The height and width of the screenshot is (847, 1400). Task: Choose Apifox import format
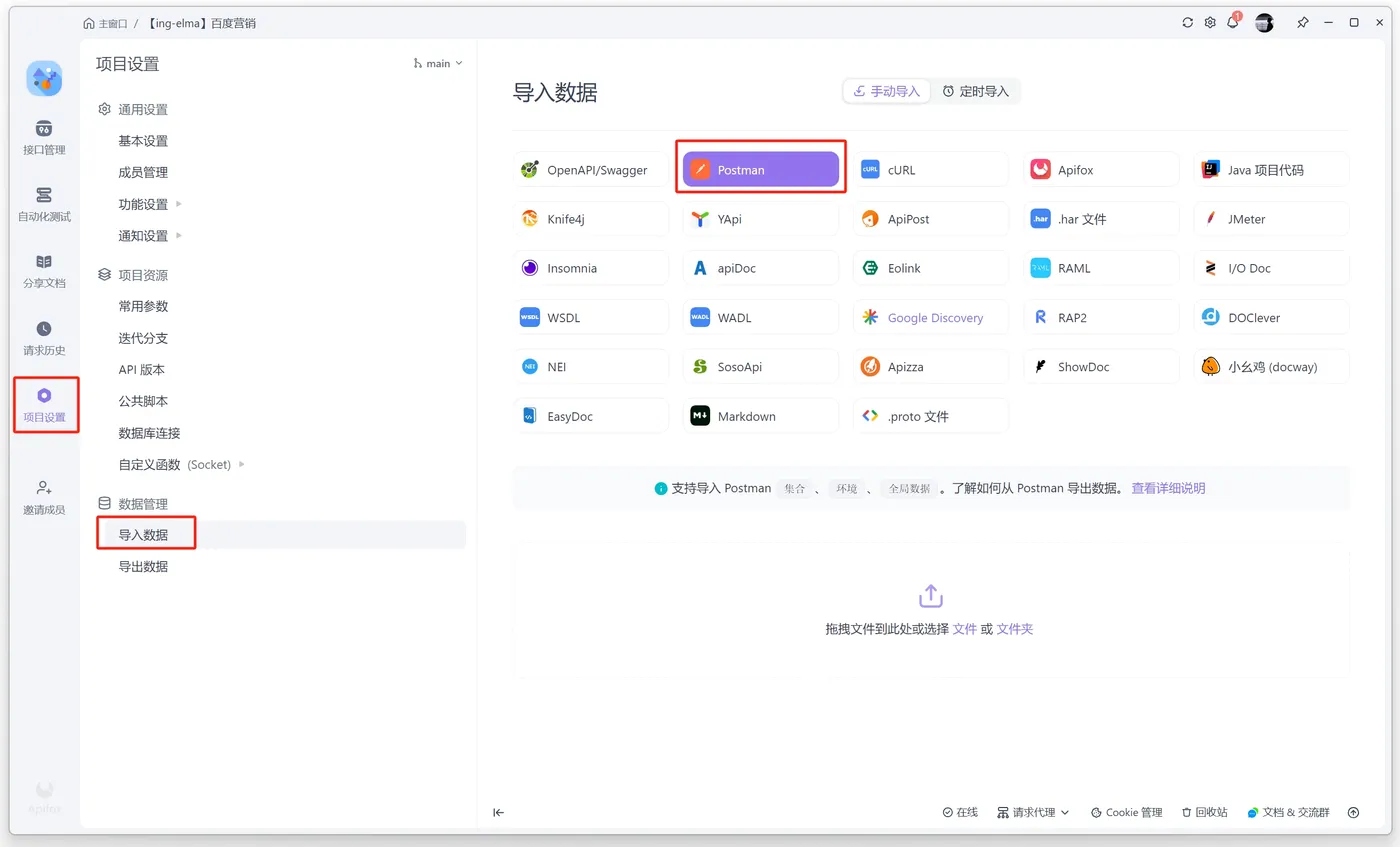pos(1101,170)
